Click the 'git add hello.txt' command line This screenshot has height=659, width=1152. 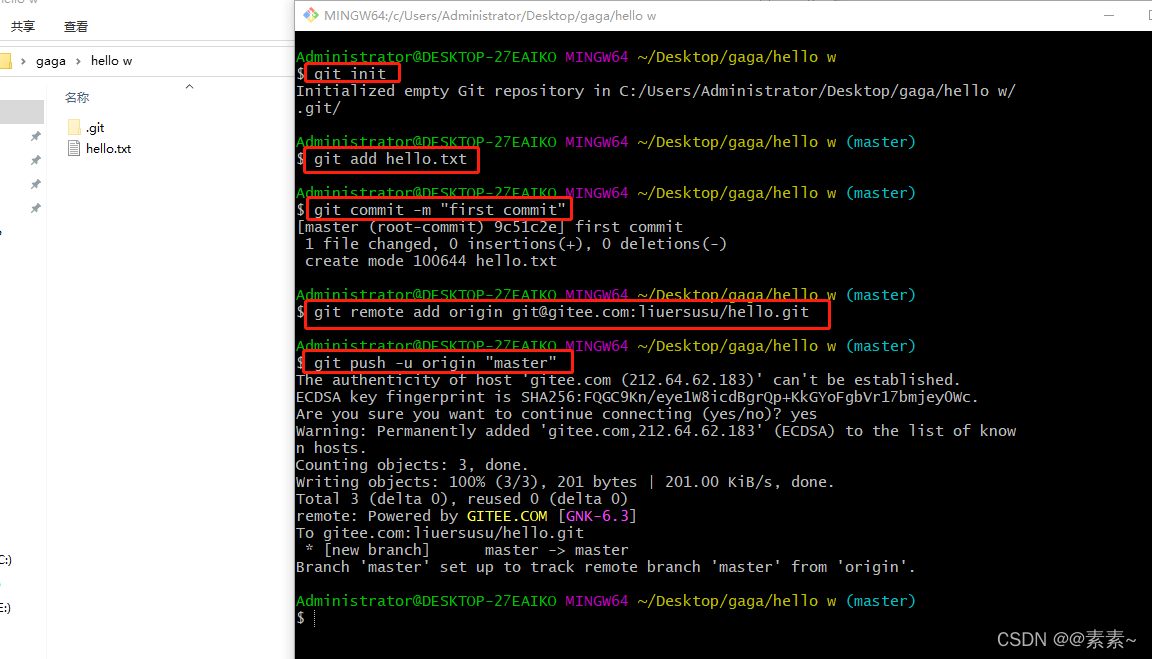click(x=391, y=159)
